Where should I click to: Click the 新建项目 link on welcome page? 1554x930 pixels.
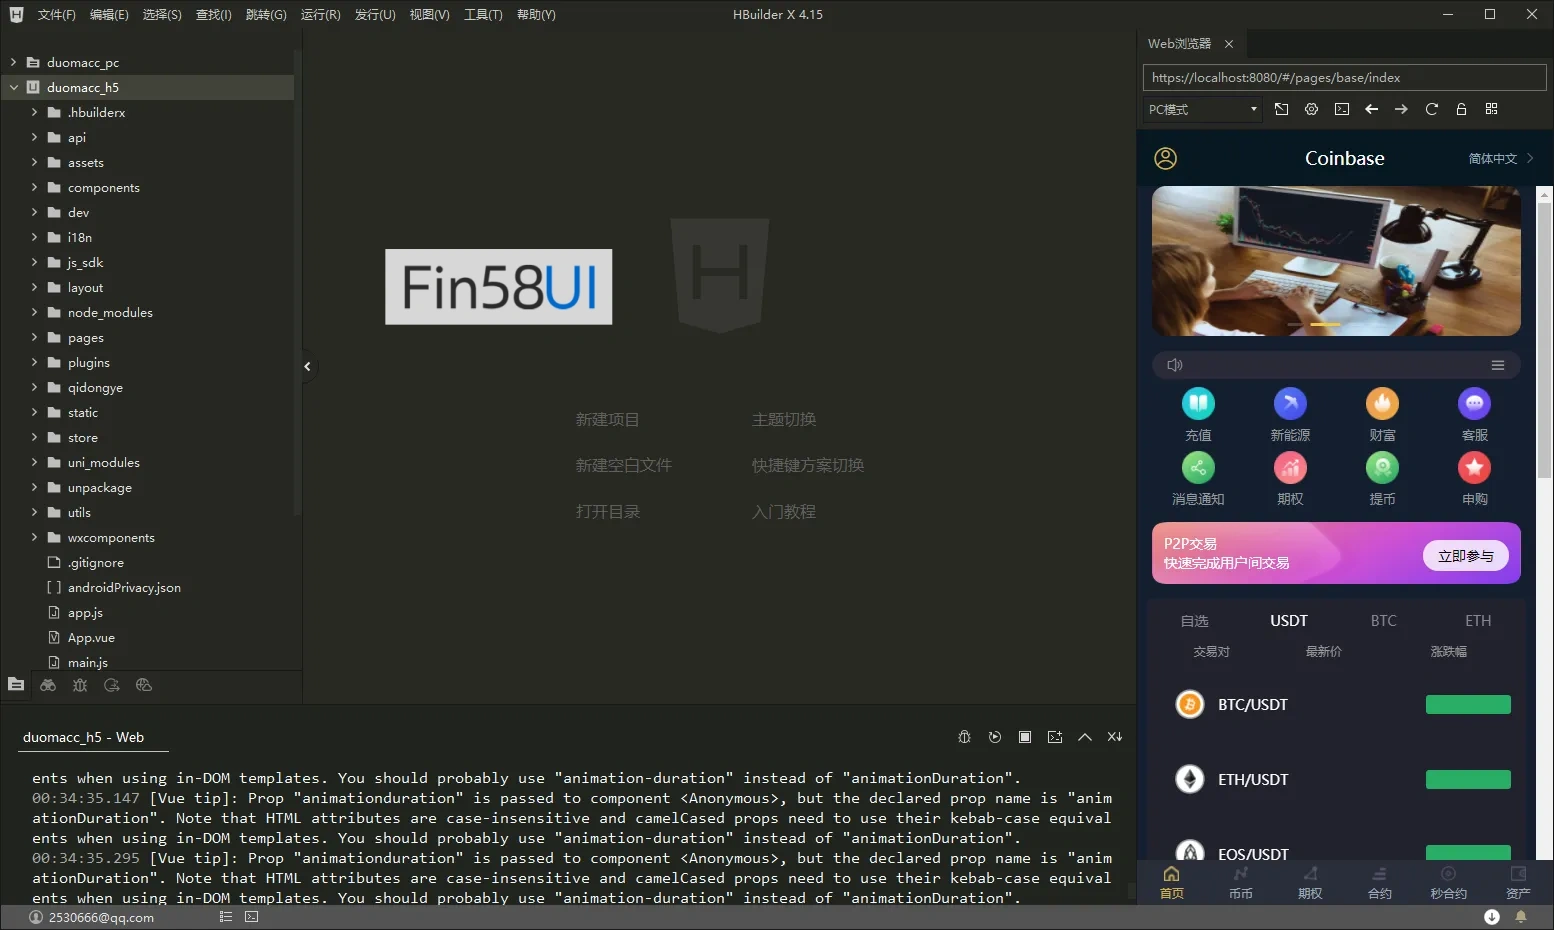click(607, 420)
